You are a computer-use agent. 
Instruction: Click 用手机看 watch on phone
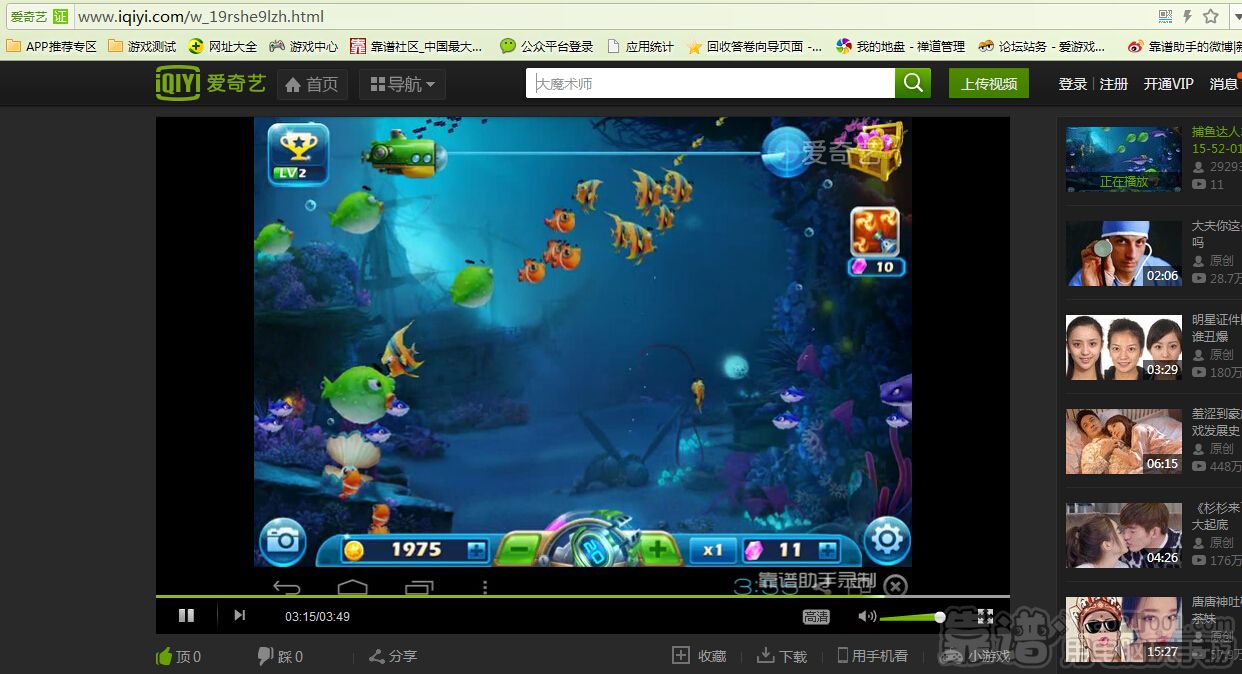[x=873, y=656]
